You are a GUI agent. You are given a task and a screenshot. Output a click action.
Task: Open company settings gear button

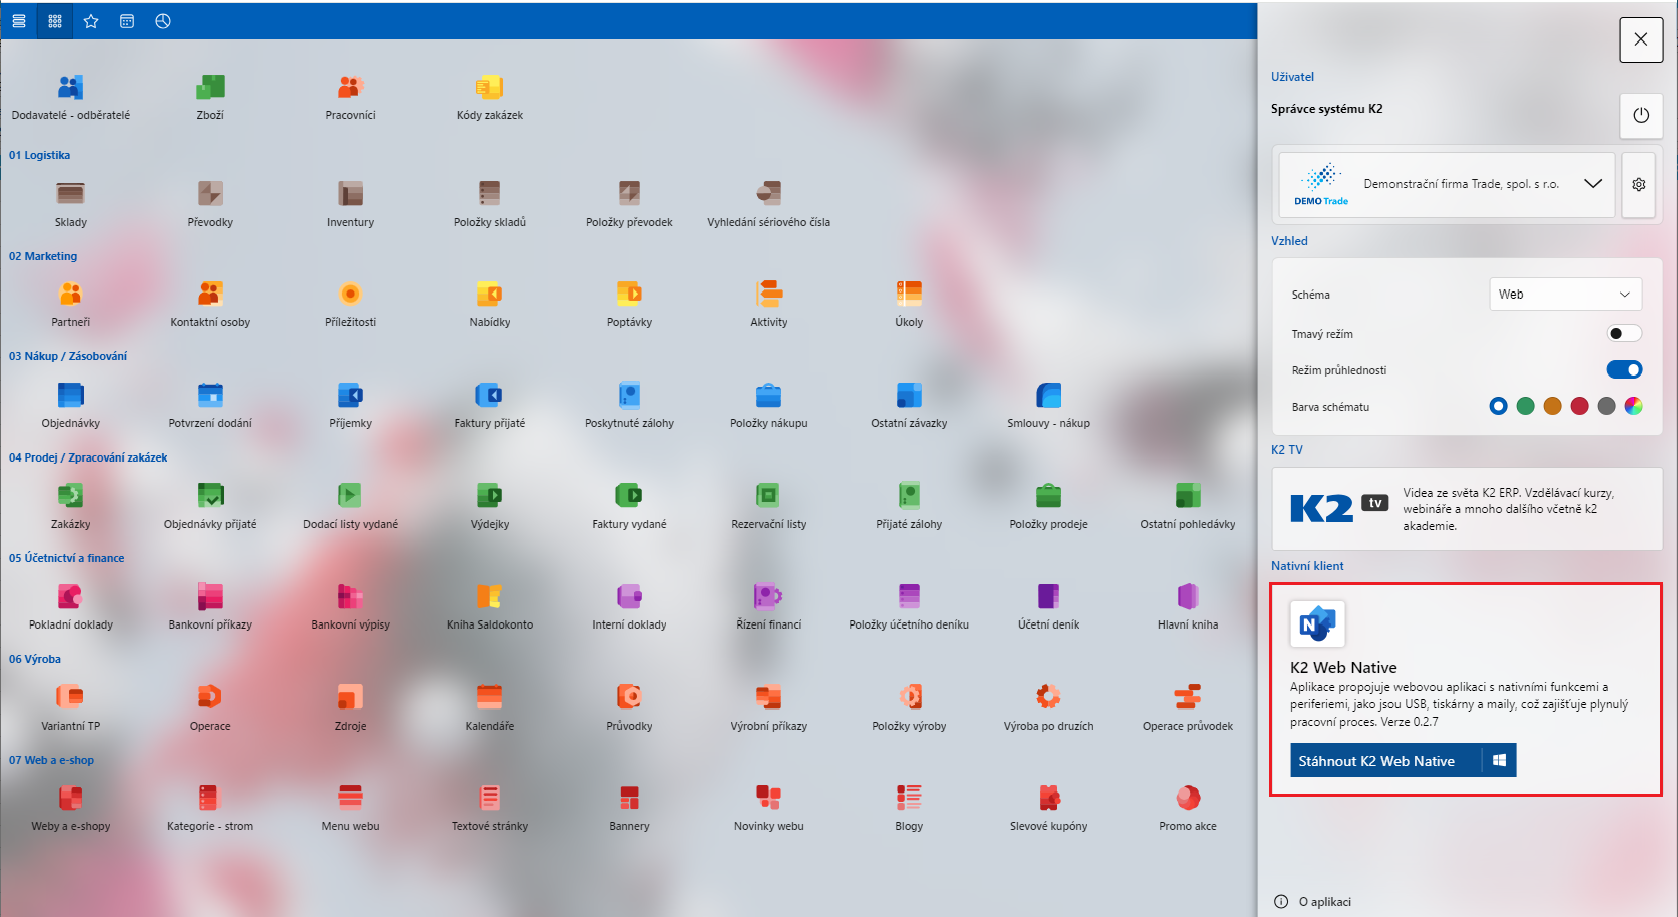(1639, 184)
